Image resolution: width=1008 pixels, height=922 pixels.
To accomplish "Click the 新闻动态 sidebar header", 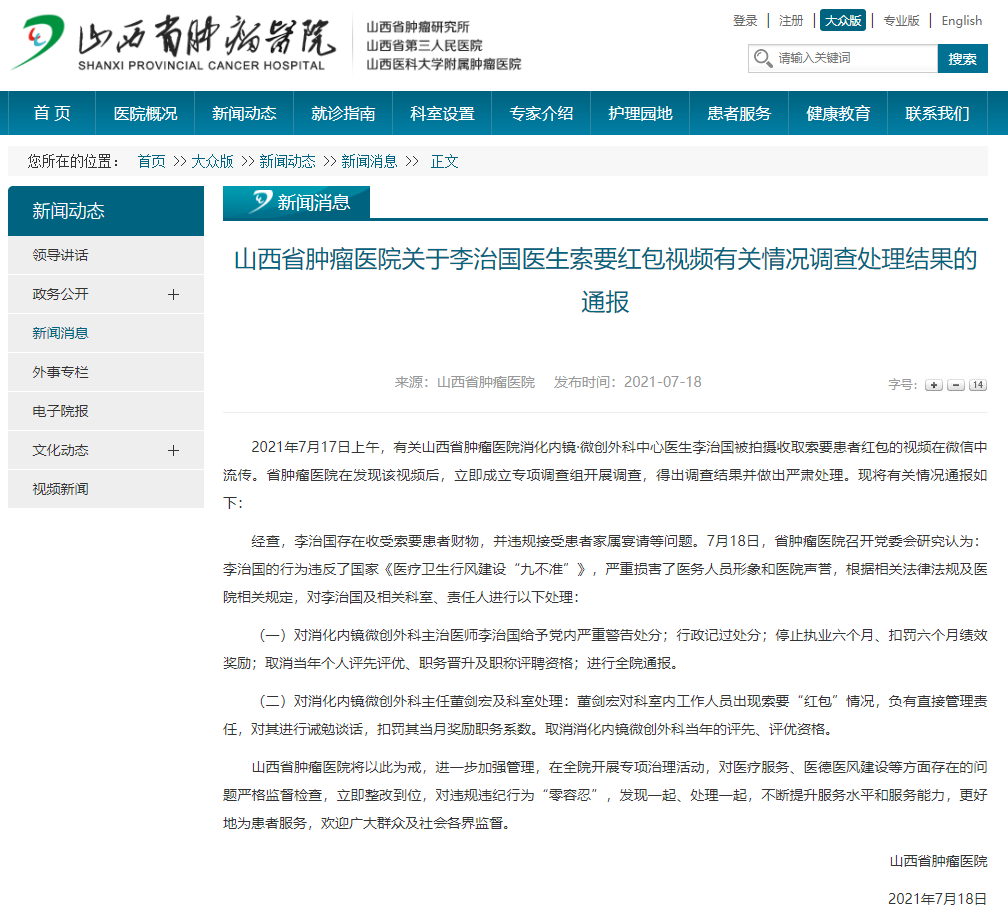I will pyautogui.click(x=106, y=211).
